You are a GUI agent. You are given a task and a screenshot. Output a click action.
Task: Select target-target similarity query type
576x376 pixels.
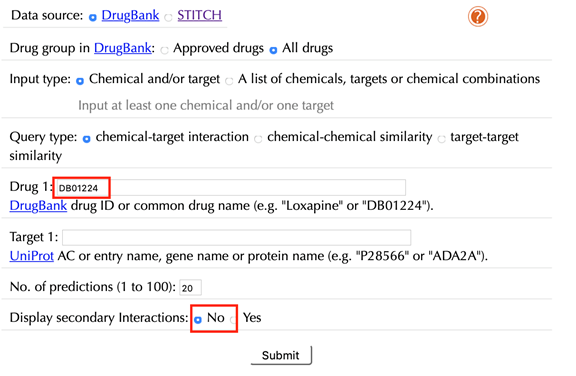click(442, 139)
